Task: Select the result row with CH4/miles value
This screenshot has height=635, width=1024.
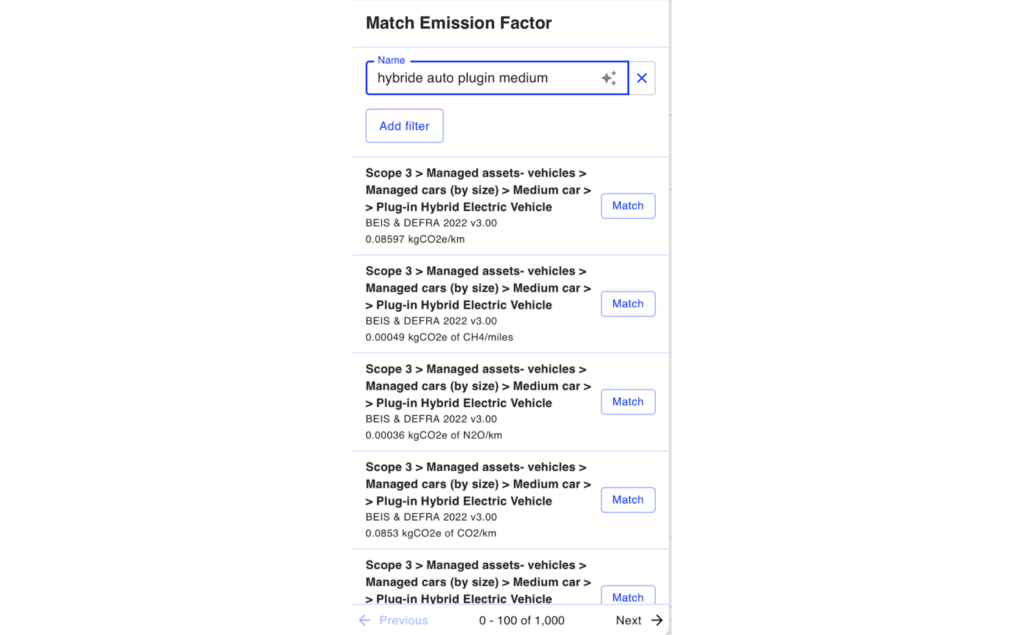Action: tap(470, 304)
